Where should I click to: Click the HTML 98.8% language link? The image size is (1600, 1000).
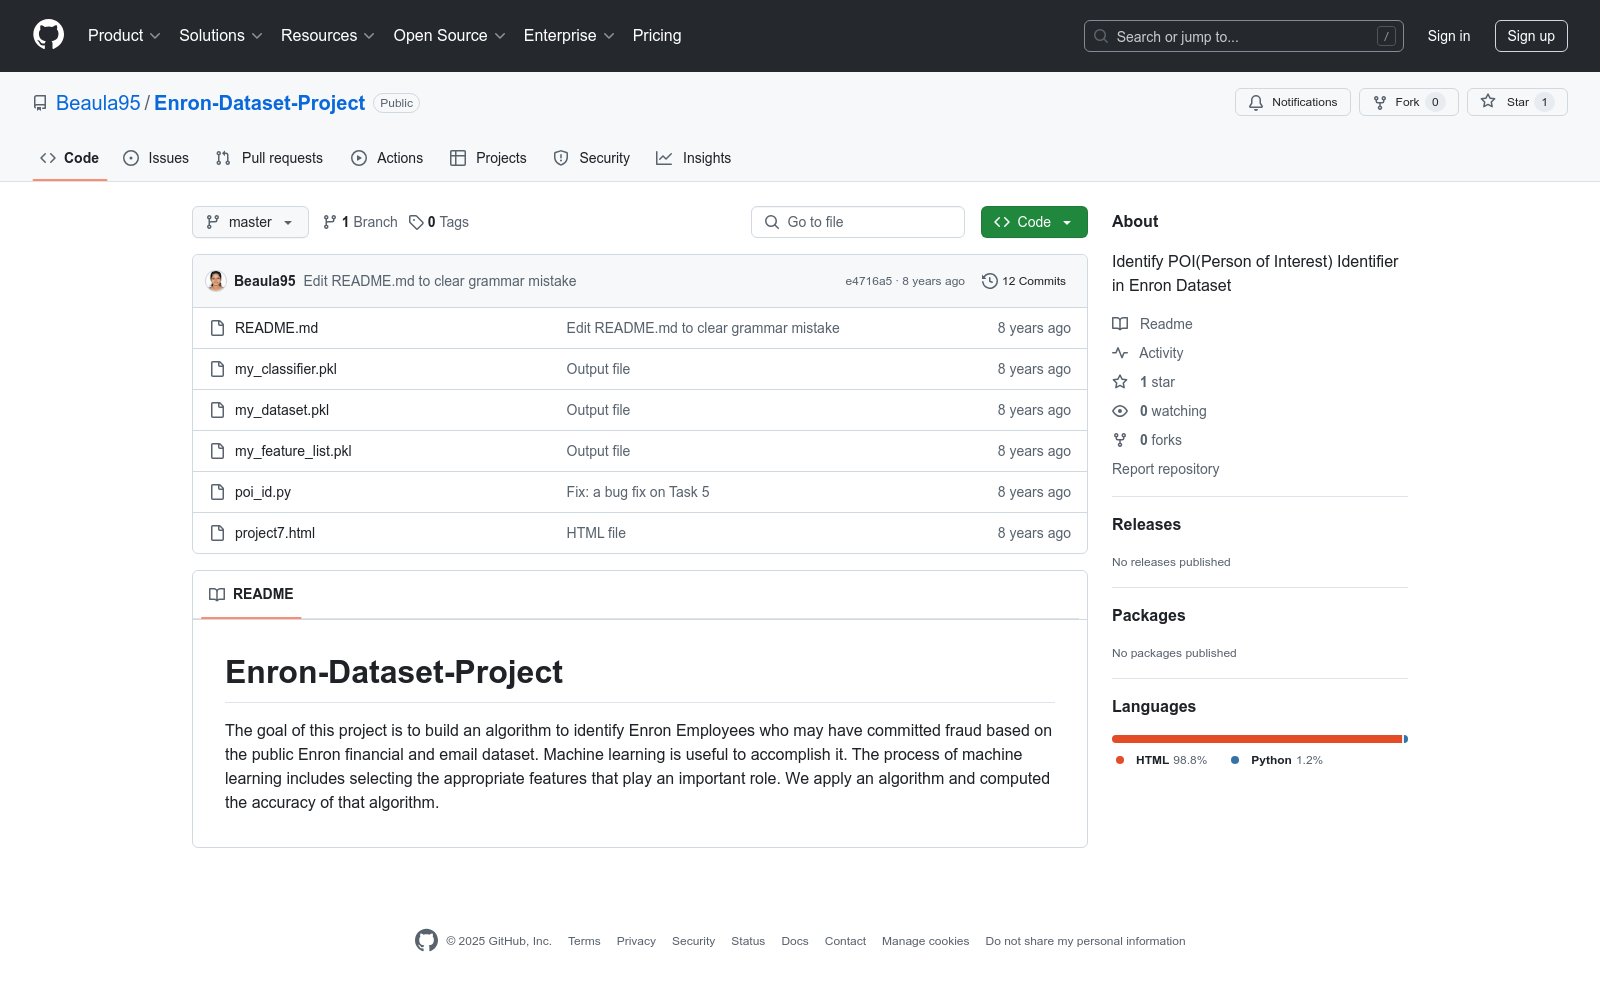click(x=1162, y=760)
